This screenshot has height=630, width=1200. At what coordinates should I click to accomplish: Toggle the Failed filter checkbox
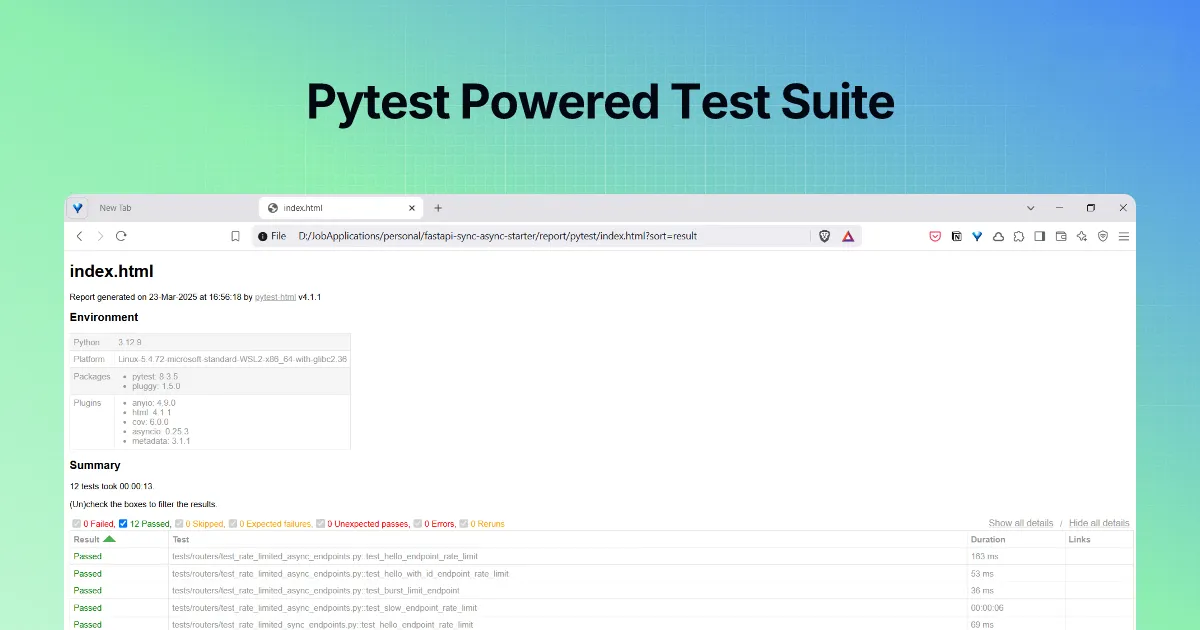76,523
